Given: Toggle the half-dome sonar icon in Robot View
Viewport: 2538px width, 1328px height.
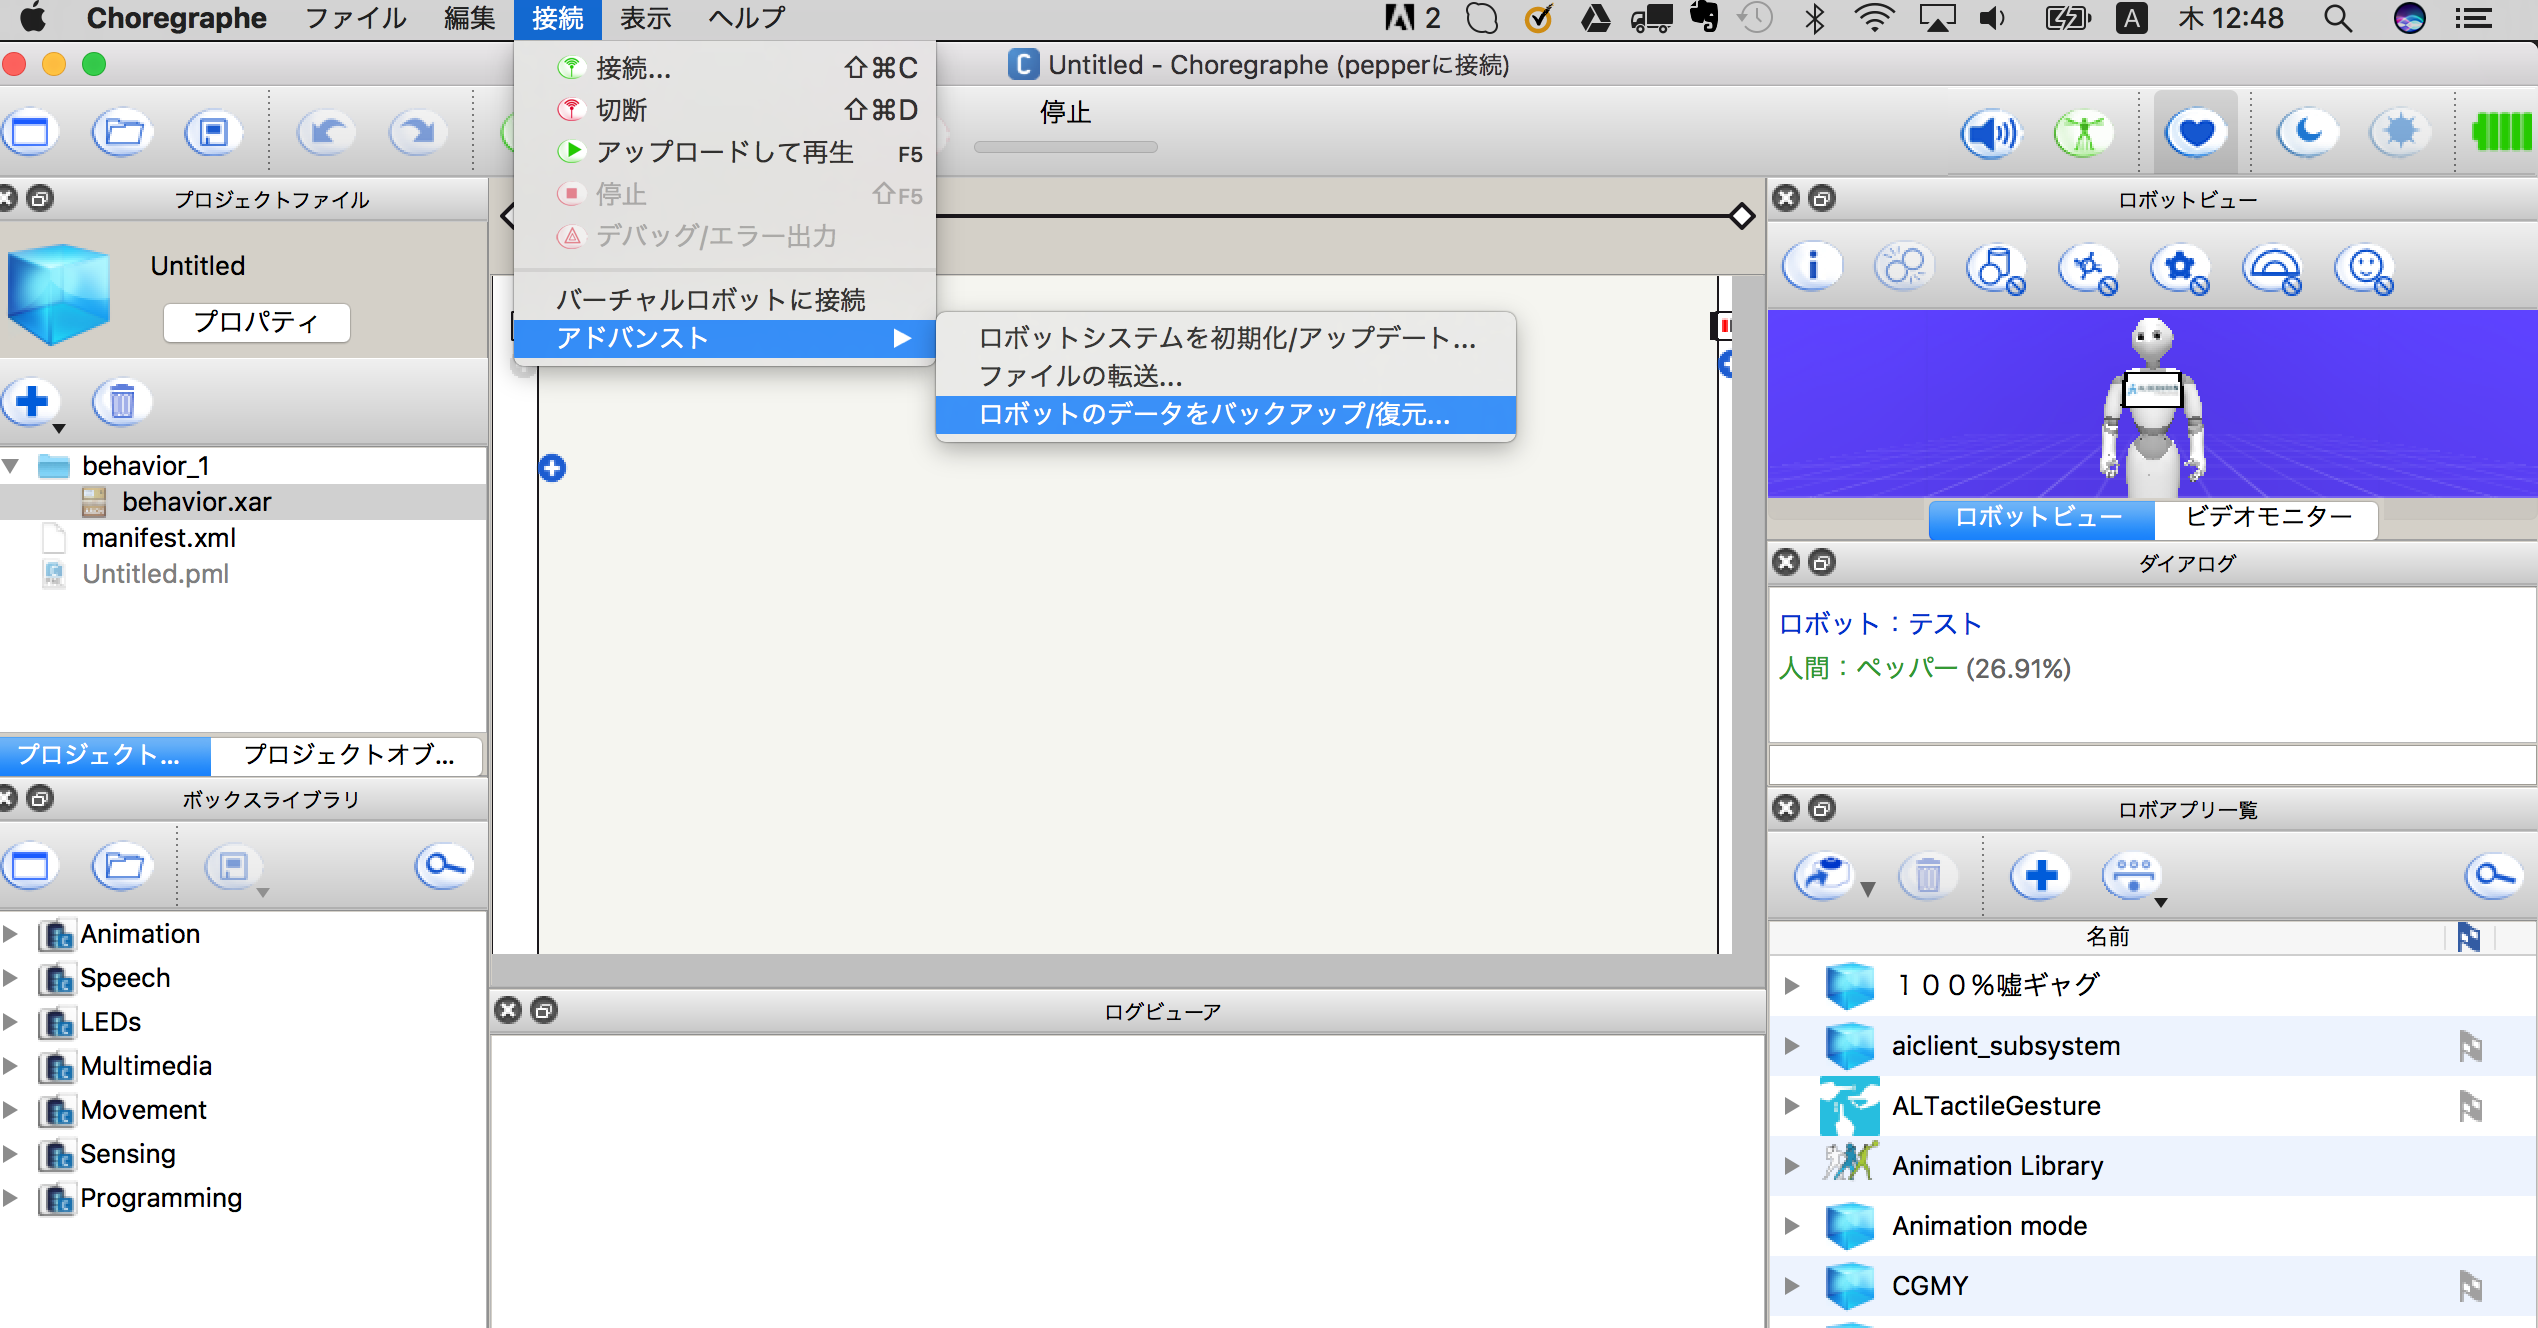Looking at the screenshot, I should [2272, 269].
